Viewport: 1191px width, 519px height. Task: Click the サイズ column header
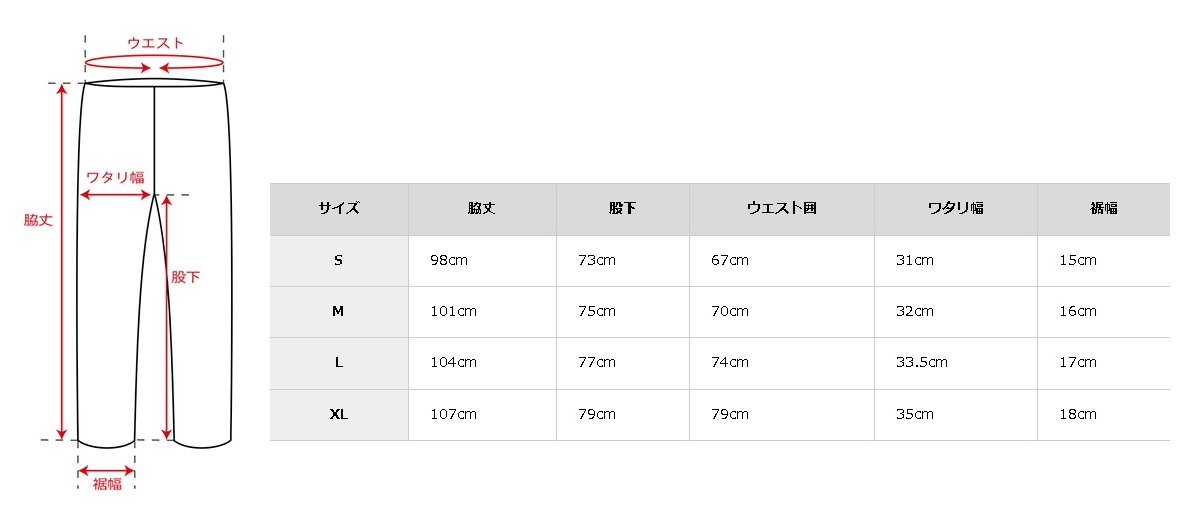(339, 209)
